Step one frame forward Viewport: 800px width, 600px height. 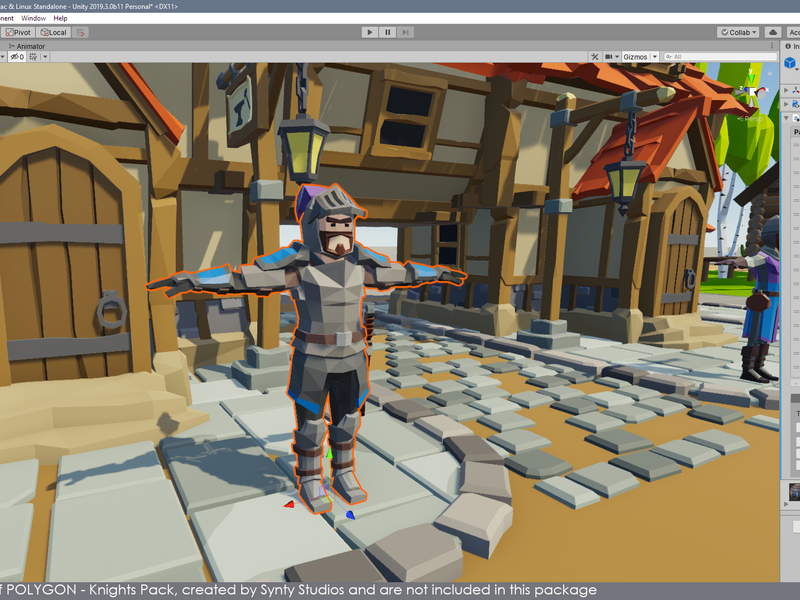click(405, 32)
